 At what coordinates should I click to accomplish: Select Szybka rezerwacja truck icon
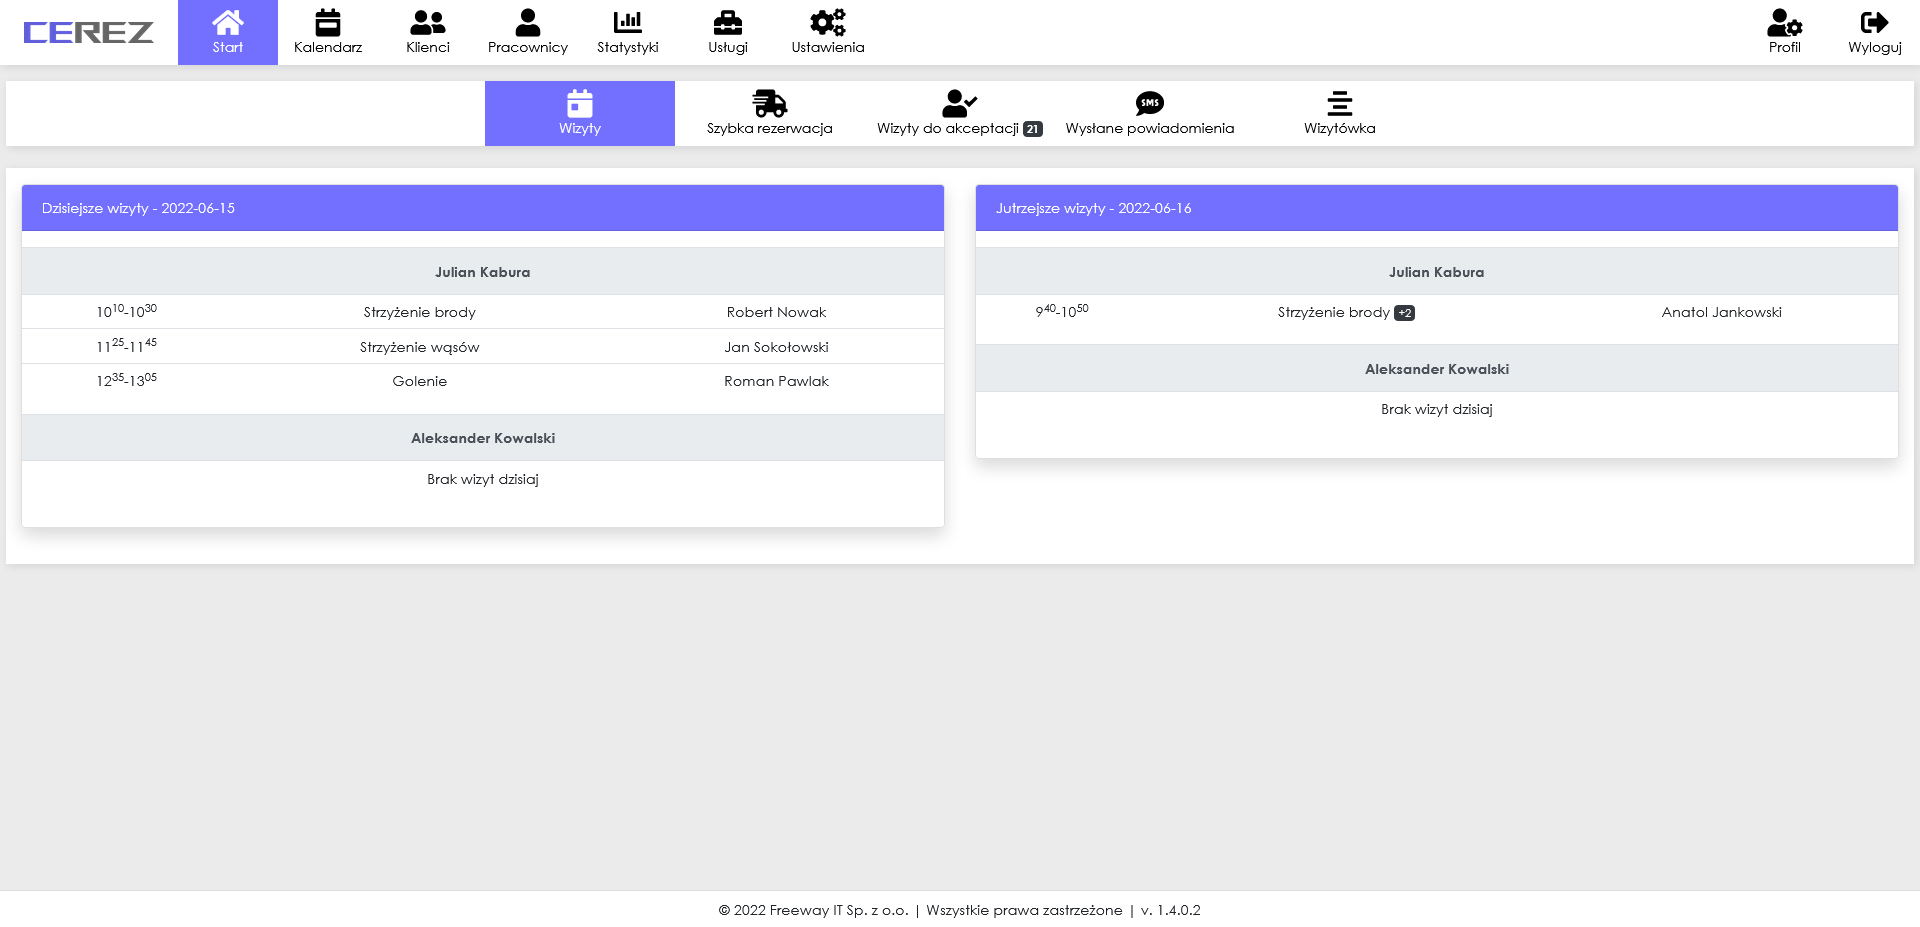coord(769,103)
